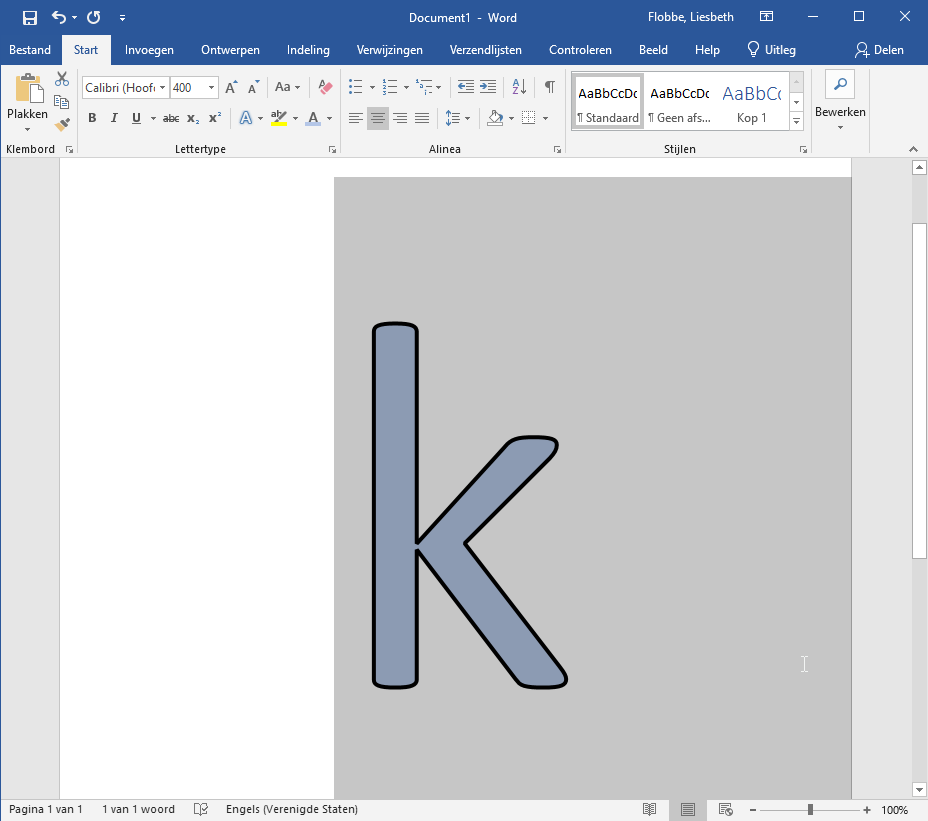The height and width of the screenshot is (821, 928).
Task: Click the Engels (Verenigde Staten) language indicator
Action: coord(292,809)
